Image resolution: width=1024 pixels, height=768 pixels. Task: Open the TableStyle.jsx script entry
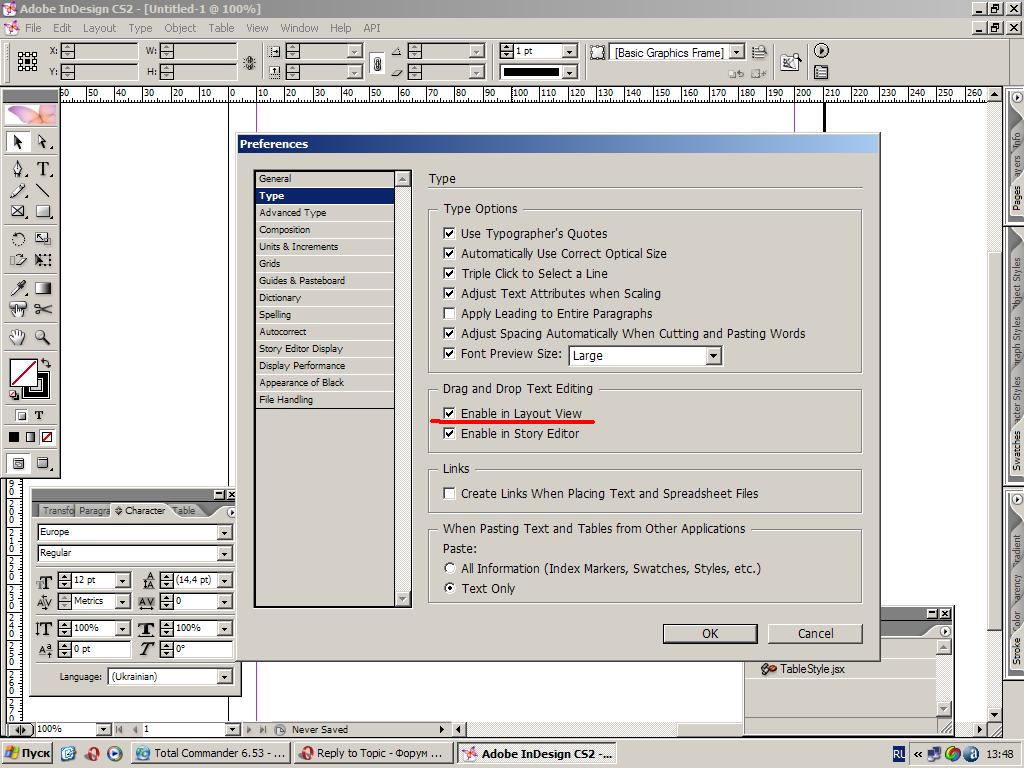812,669
